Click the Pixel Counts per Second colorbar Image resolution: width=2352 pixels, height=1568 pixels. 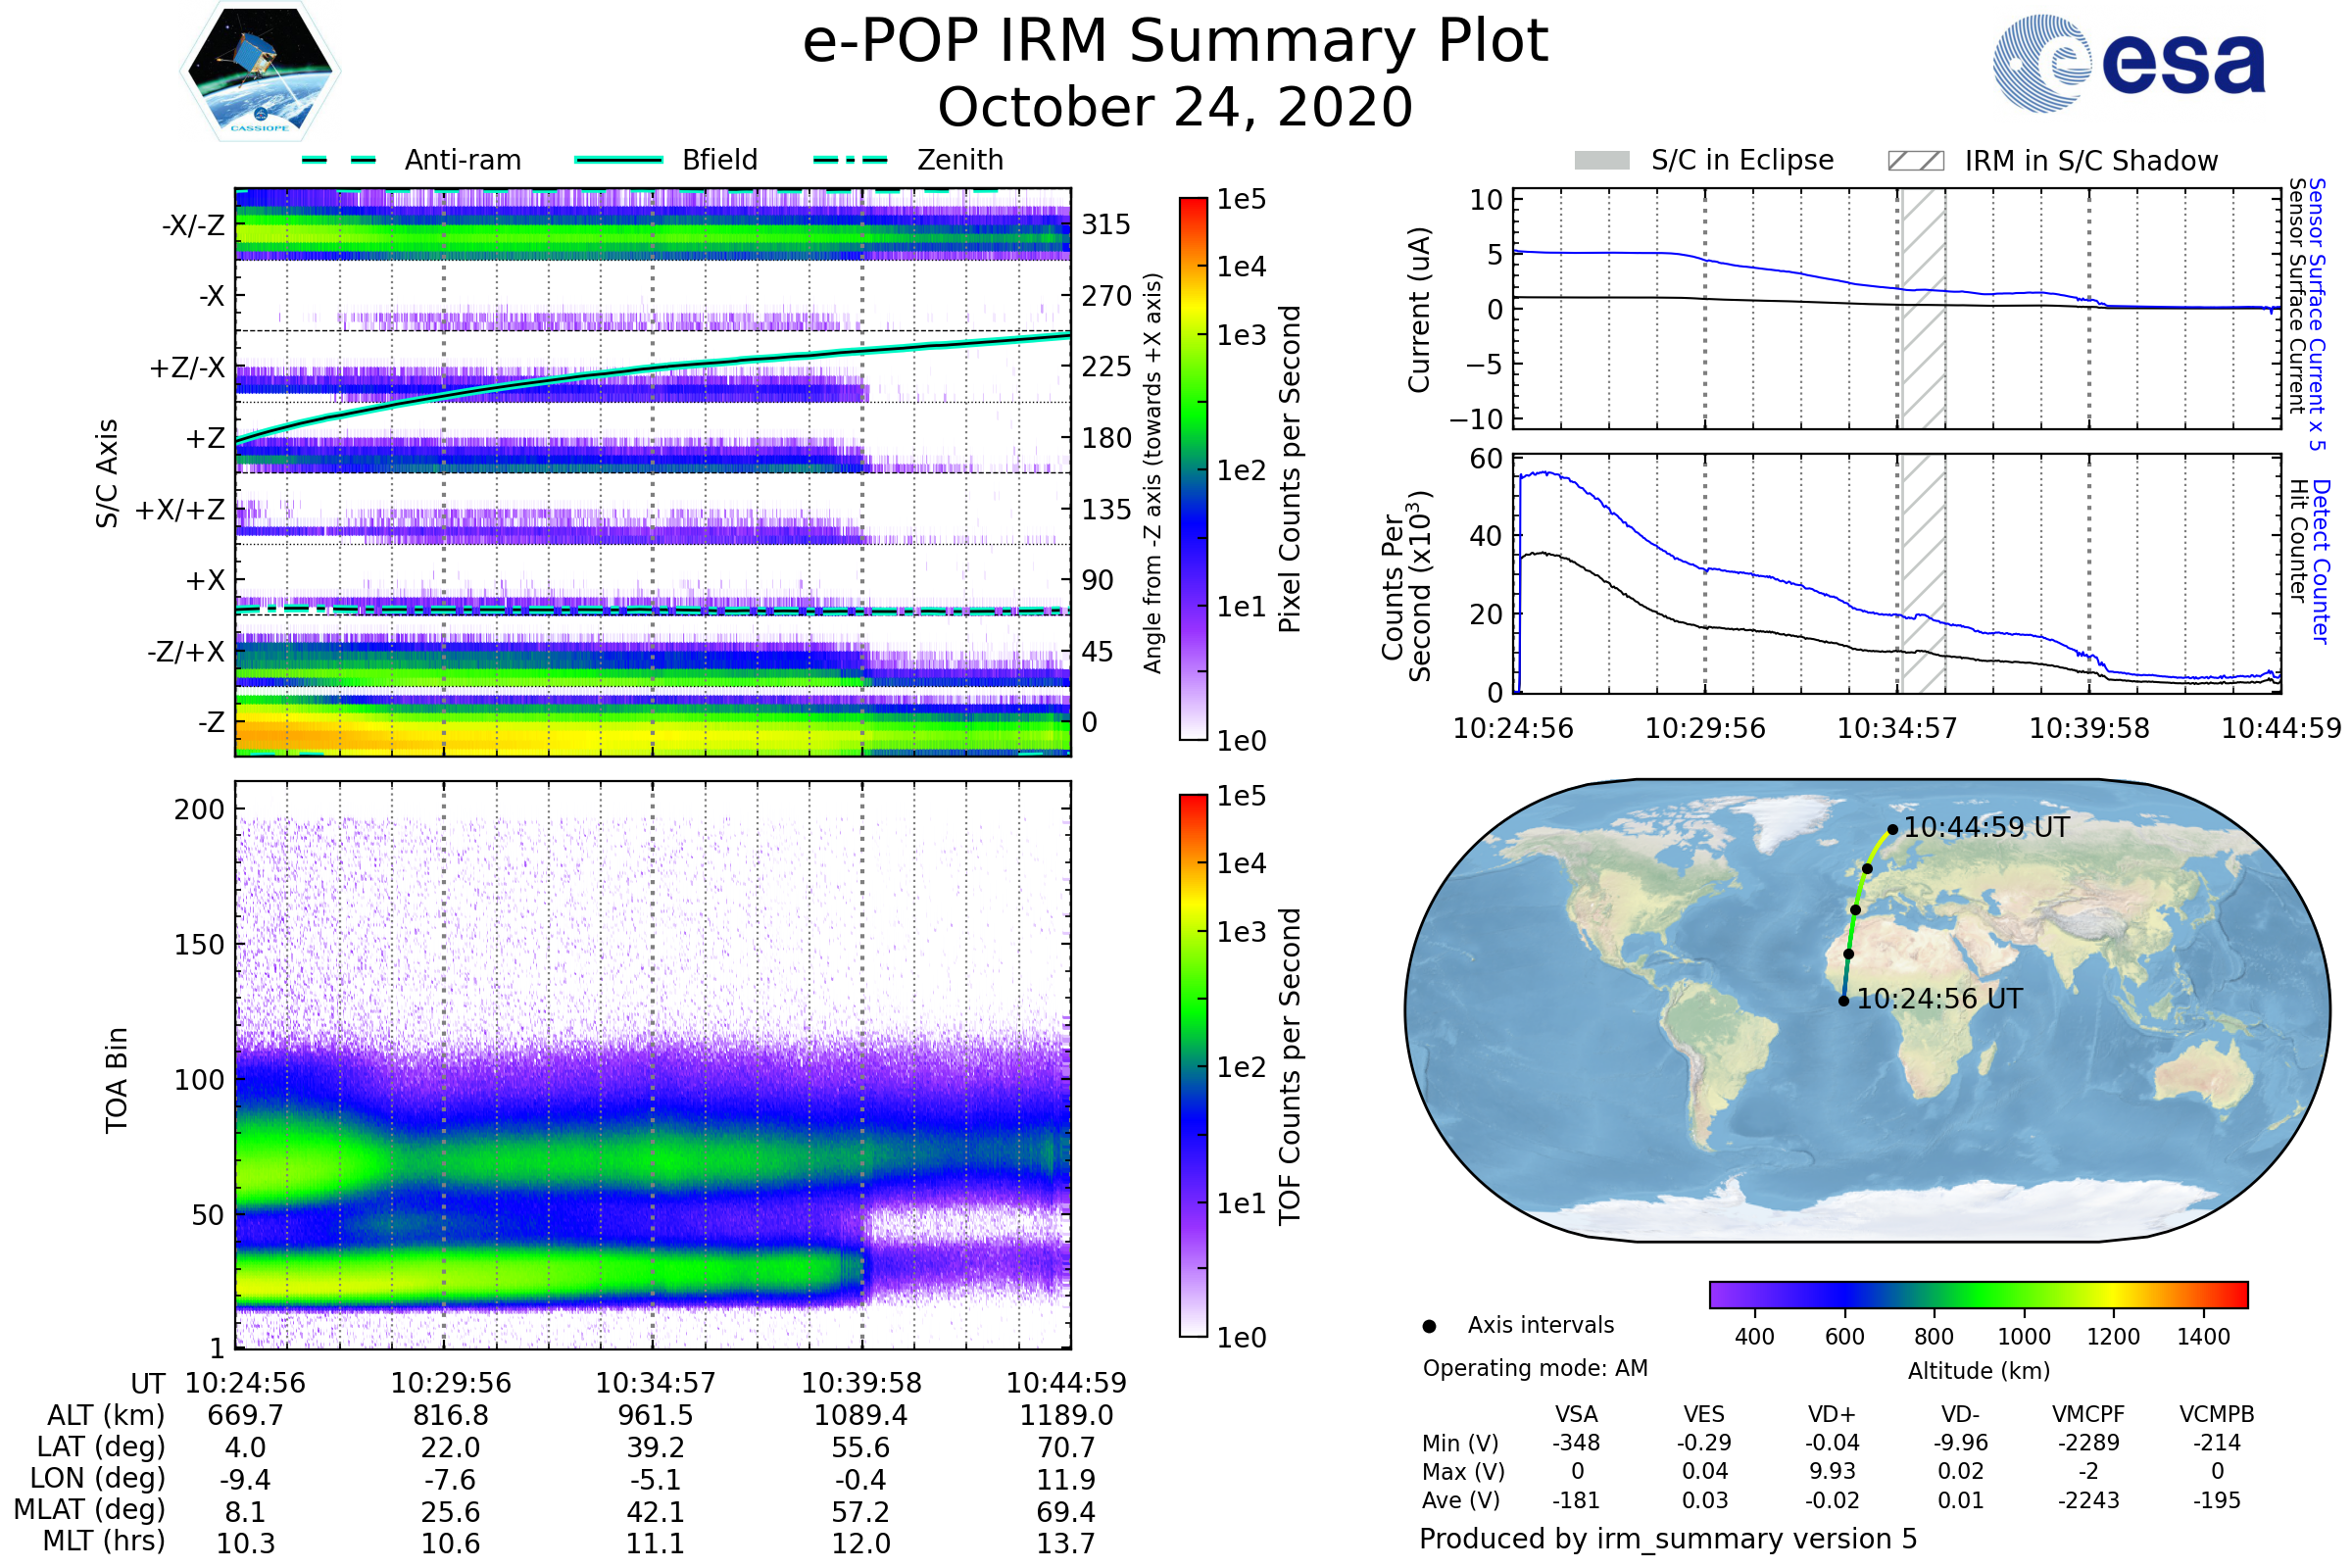click(1193, 468)
